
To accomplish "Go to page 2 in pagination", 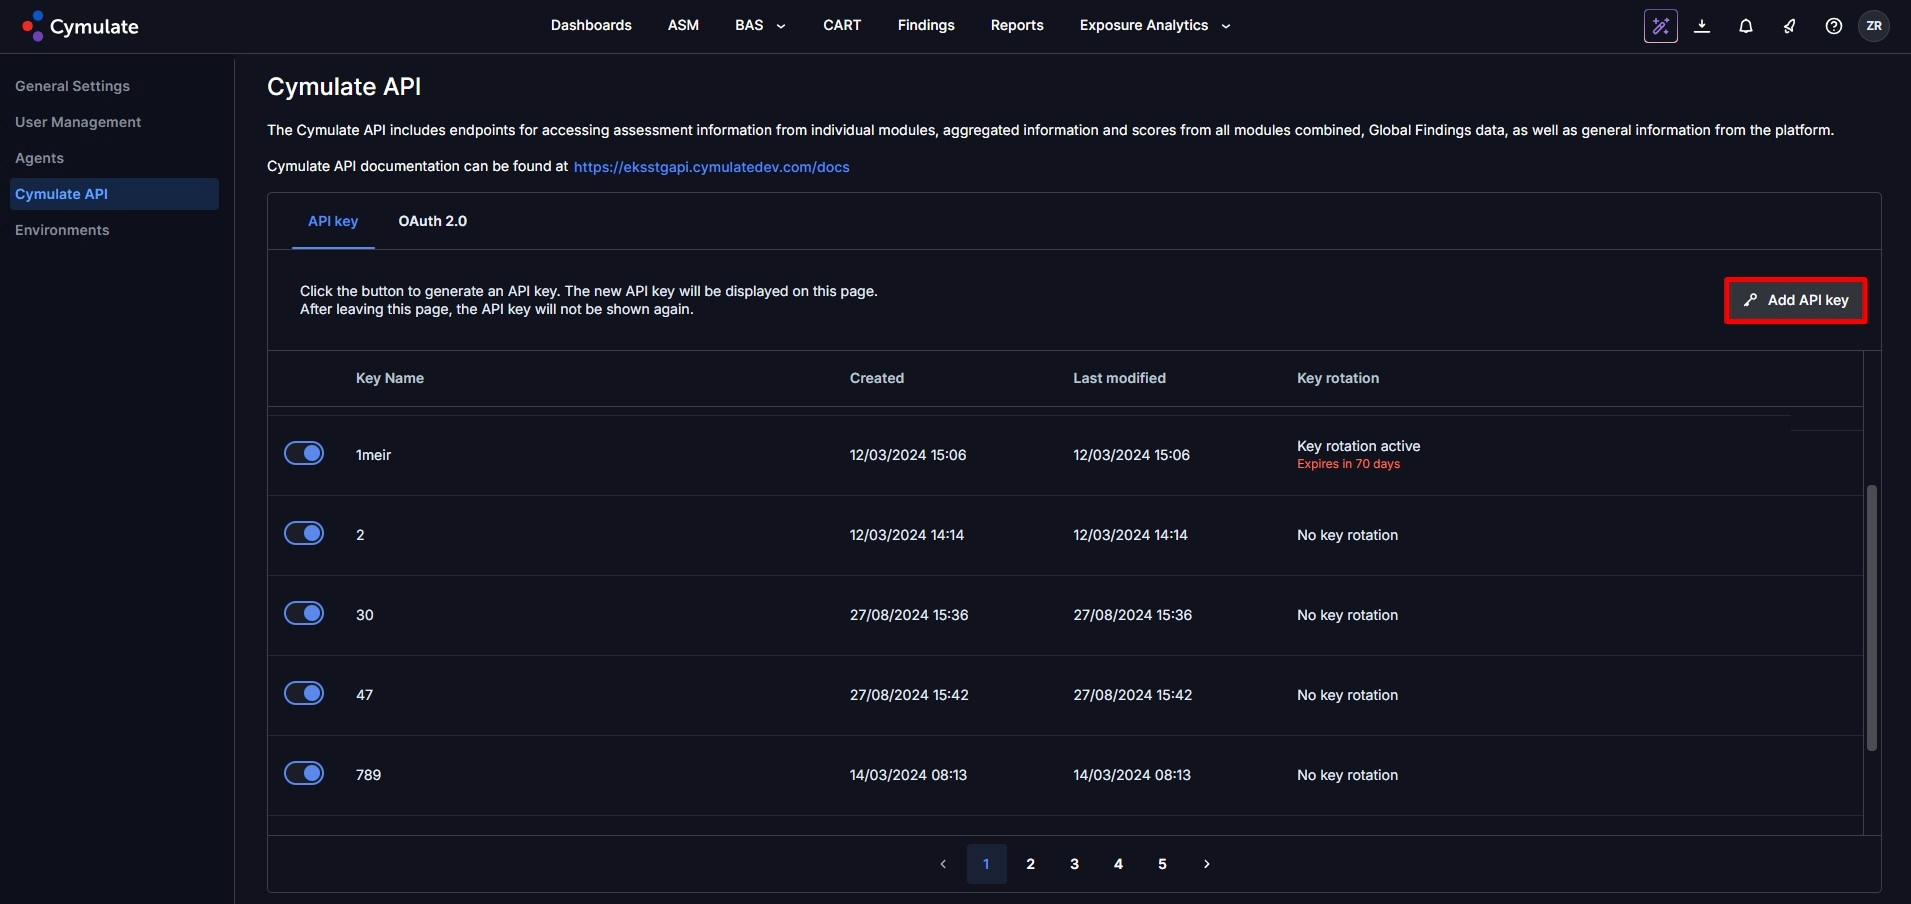I will (x=1031, y=864).
